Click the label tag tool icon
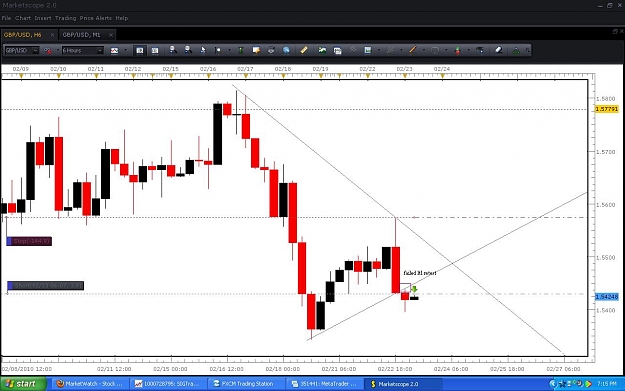This screenshot has height=391, width=625. click(480, 50)
